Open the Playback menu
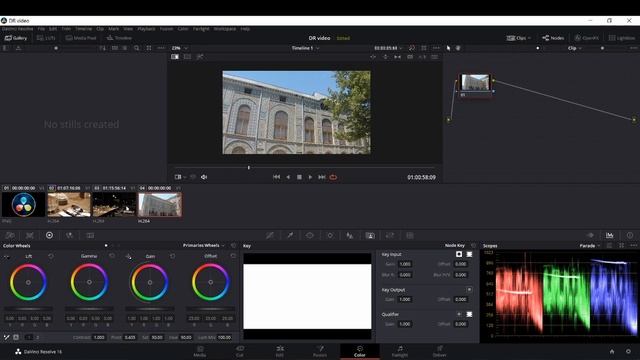The height and width of the screenshot is (360, 640). (x=146, y=29)
